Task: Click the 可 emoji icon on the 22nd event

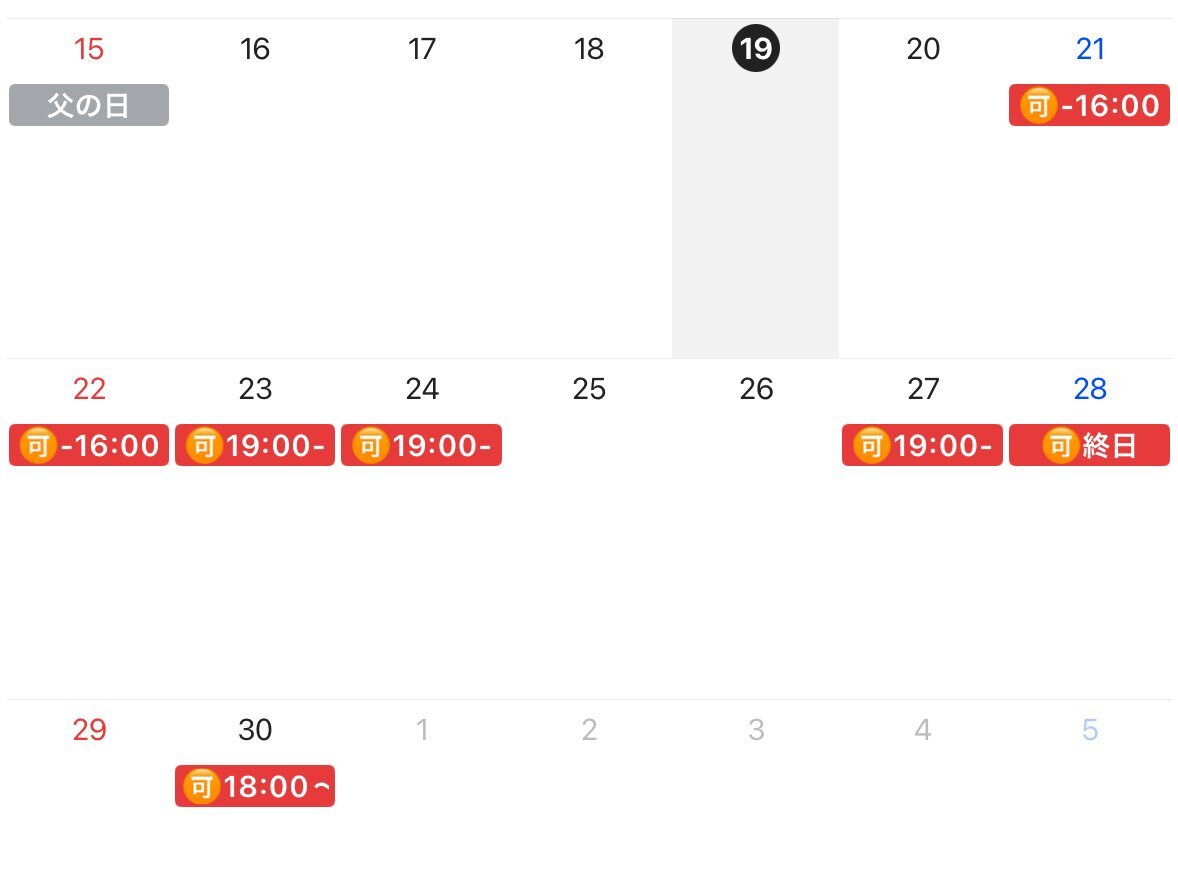Action: pos(38,446)
